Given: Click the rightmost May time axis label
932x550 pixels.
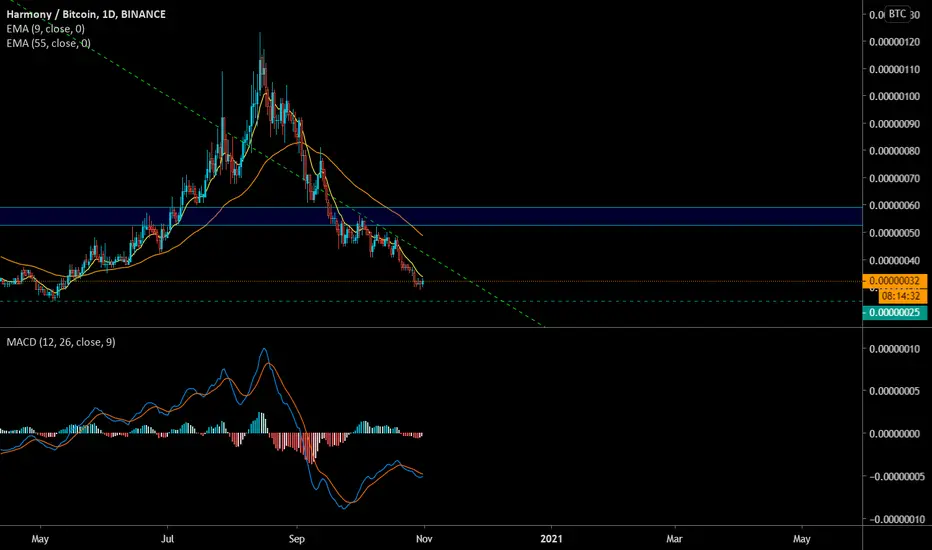Looking at the screenshot, I should (802, 539).
